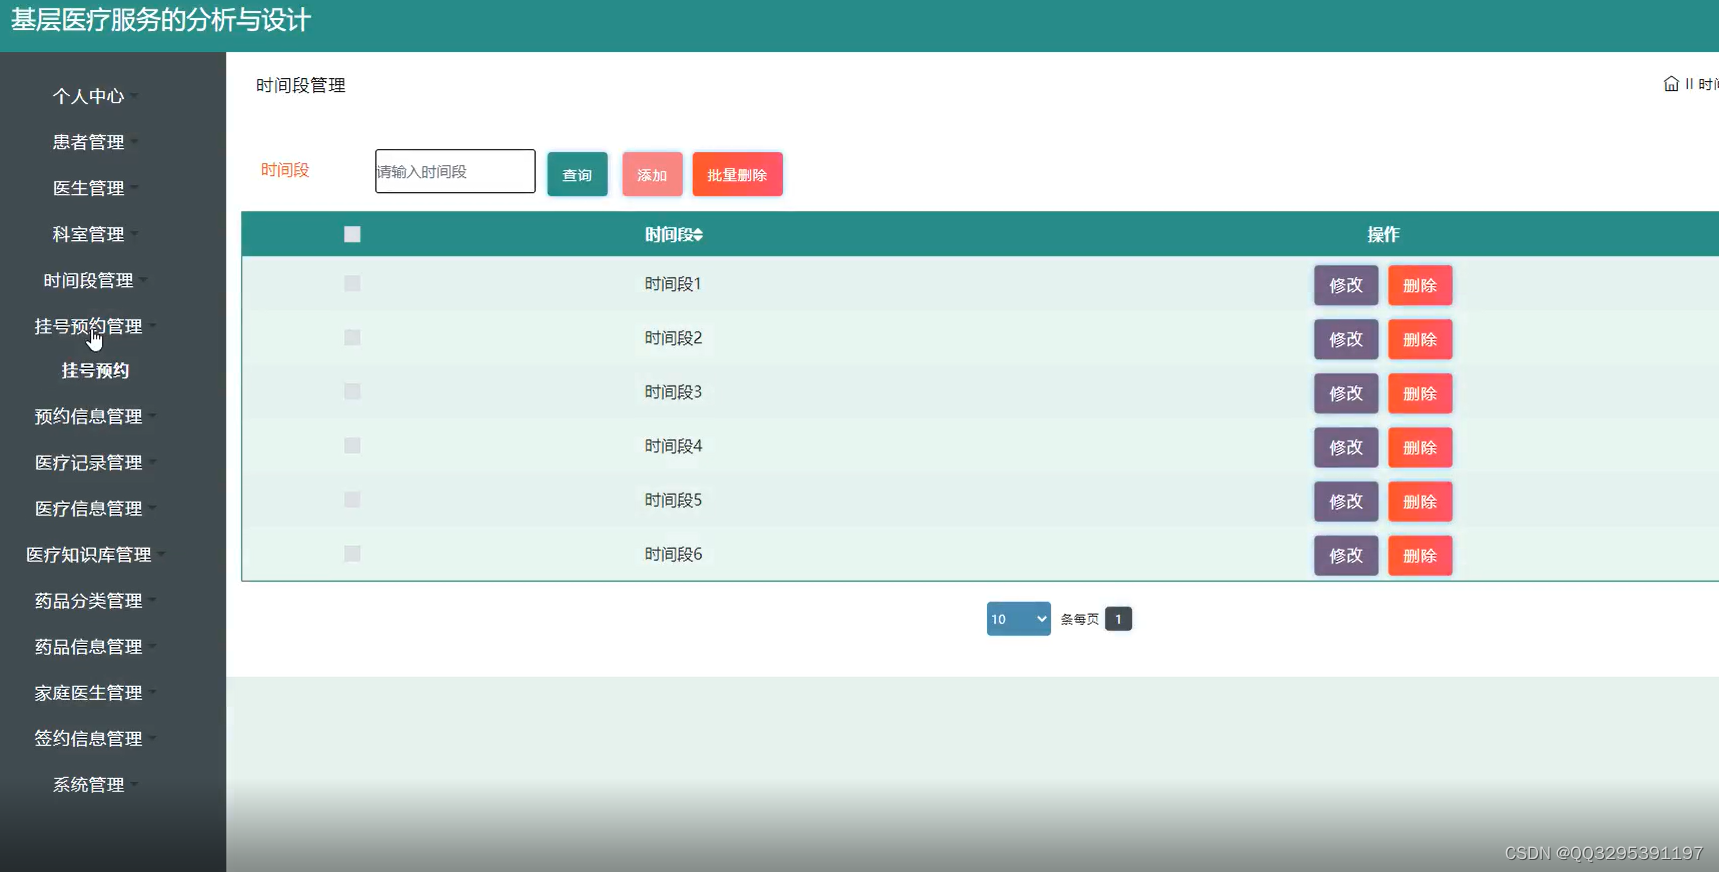Click the 基层医疗服务的分析与设计 header title
Screen dimensions: 1719x872
[x=160, y=20]
